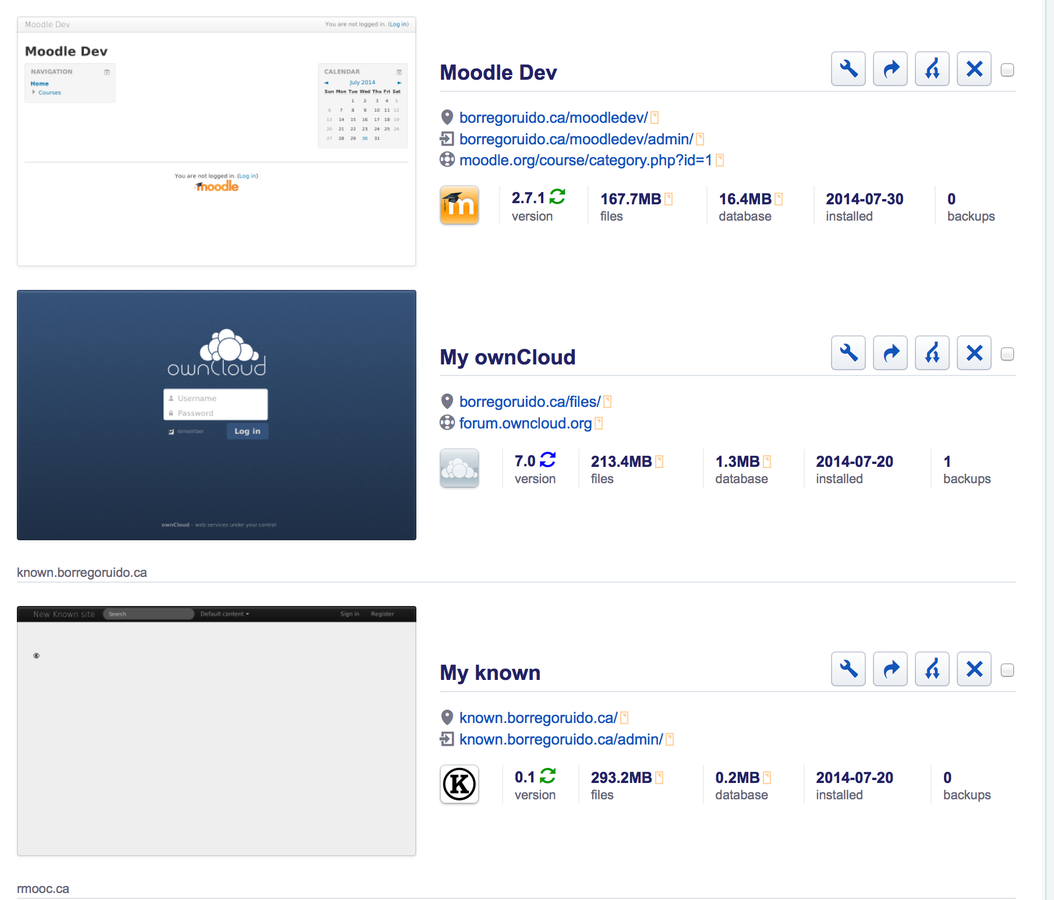Click the ownCloud login screenshot thumbnail
Screen dimensions: 1054x900
point(216,415)
